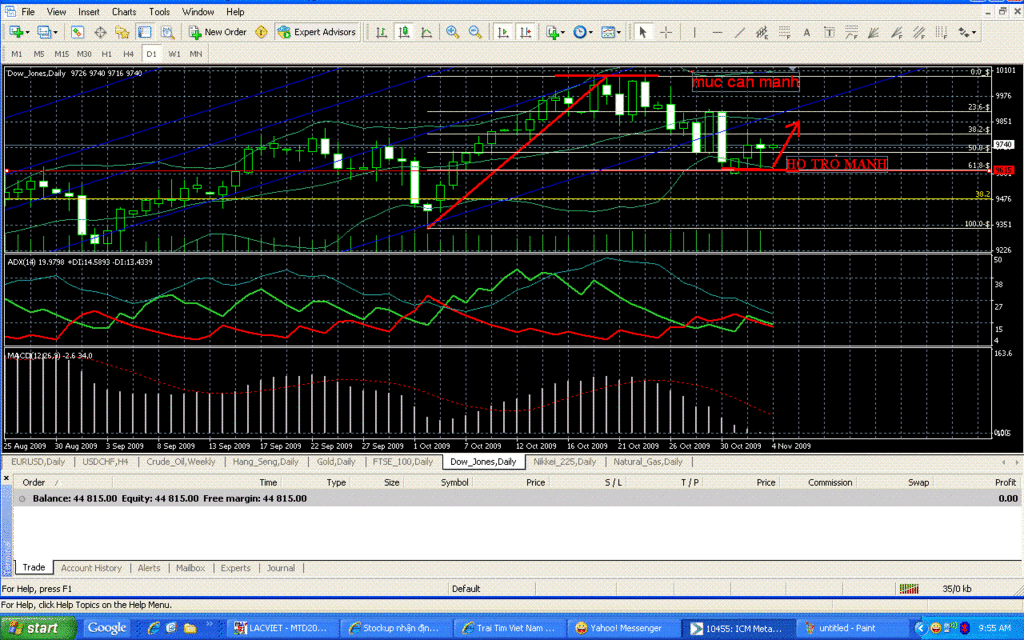Select the Text 'A' drawing tool
The width and height of the screenshot is (1024, 640).
click(807, 32)
